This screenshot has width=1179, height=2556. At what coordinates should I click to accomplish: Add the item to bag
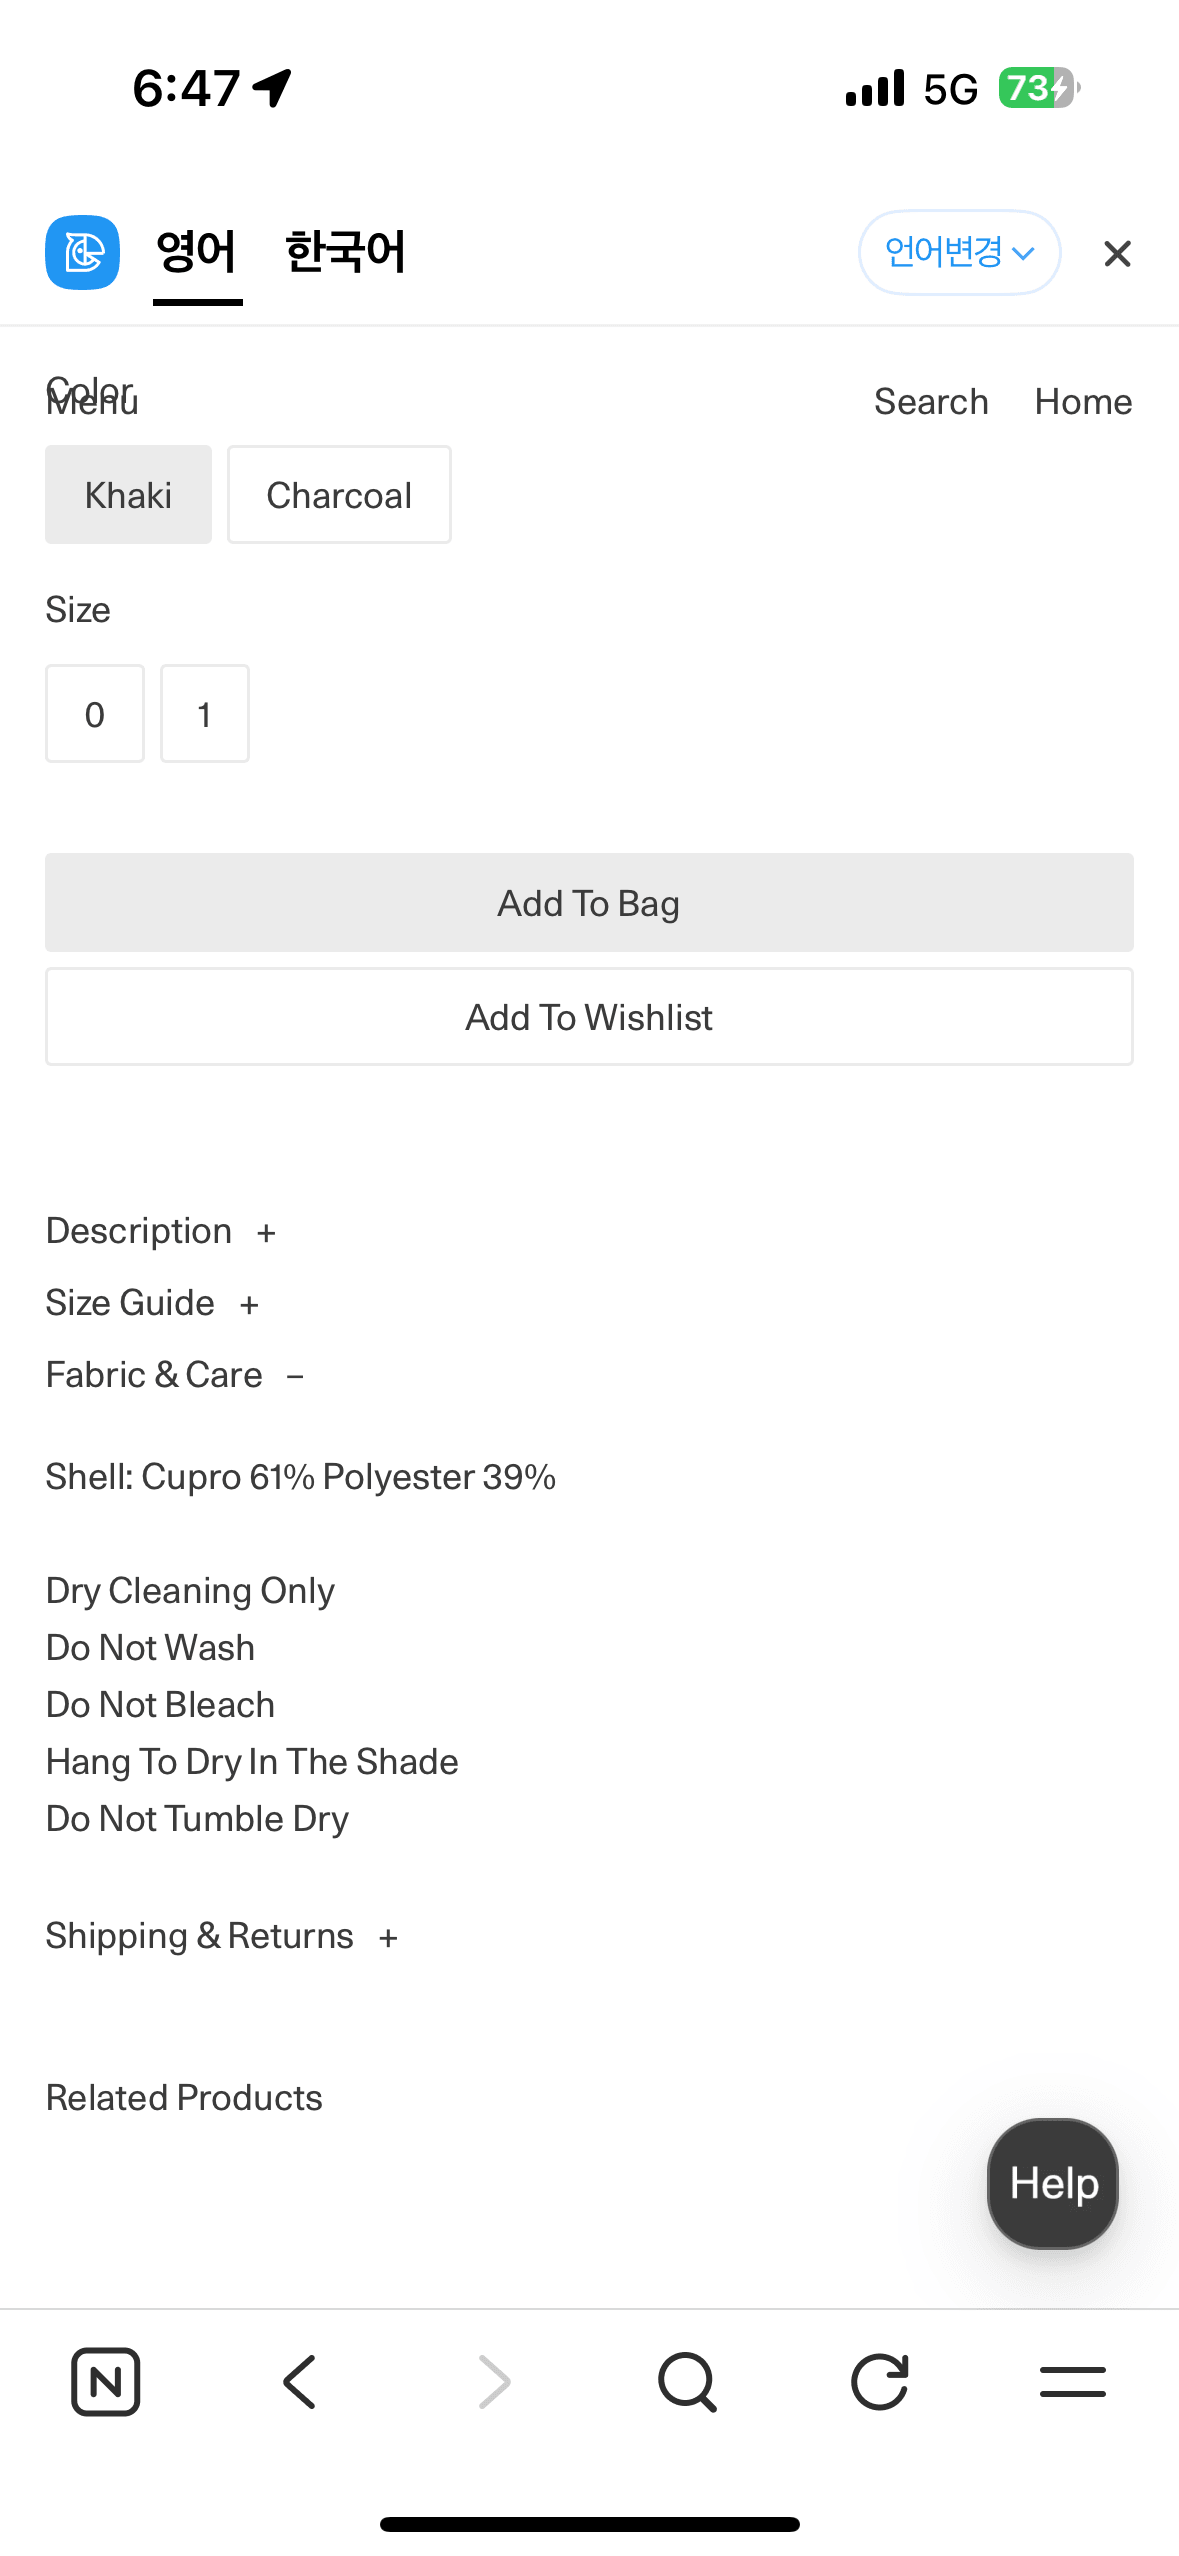589,903
